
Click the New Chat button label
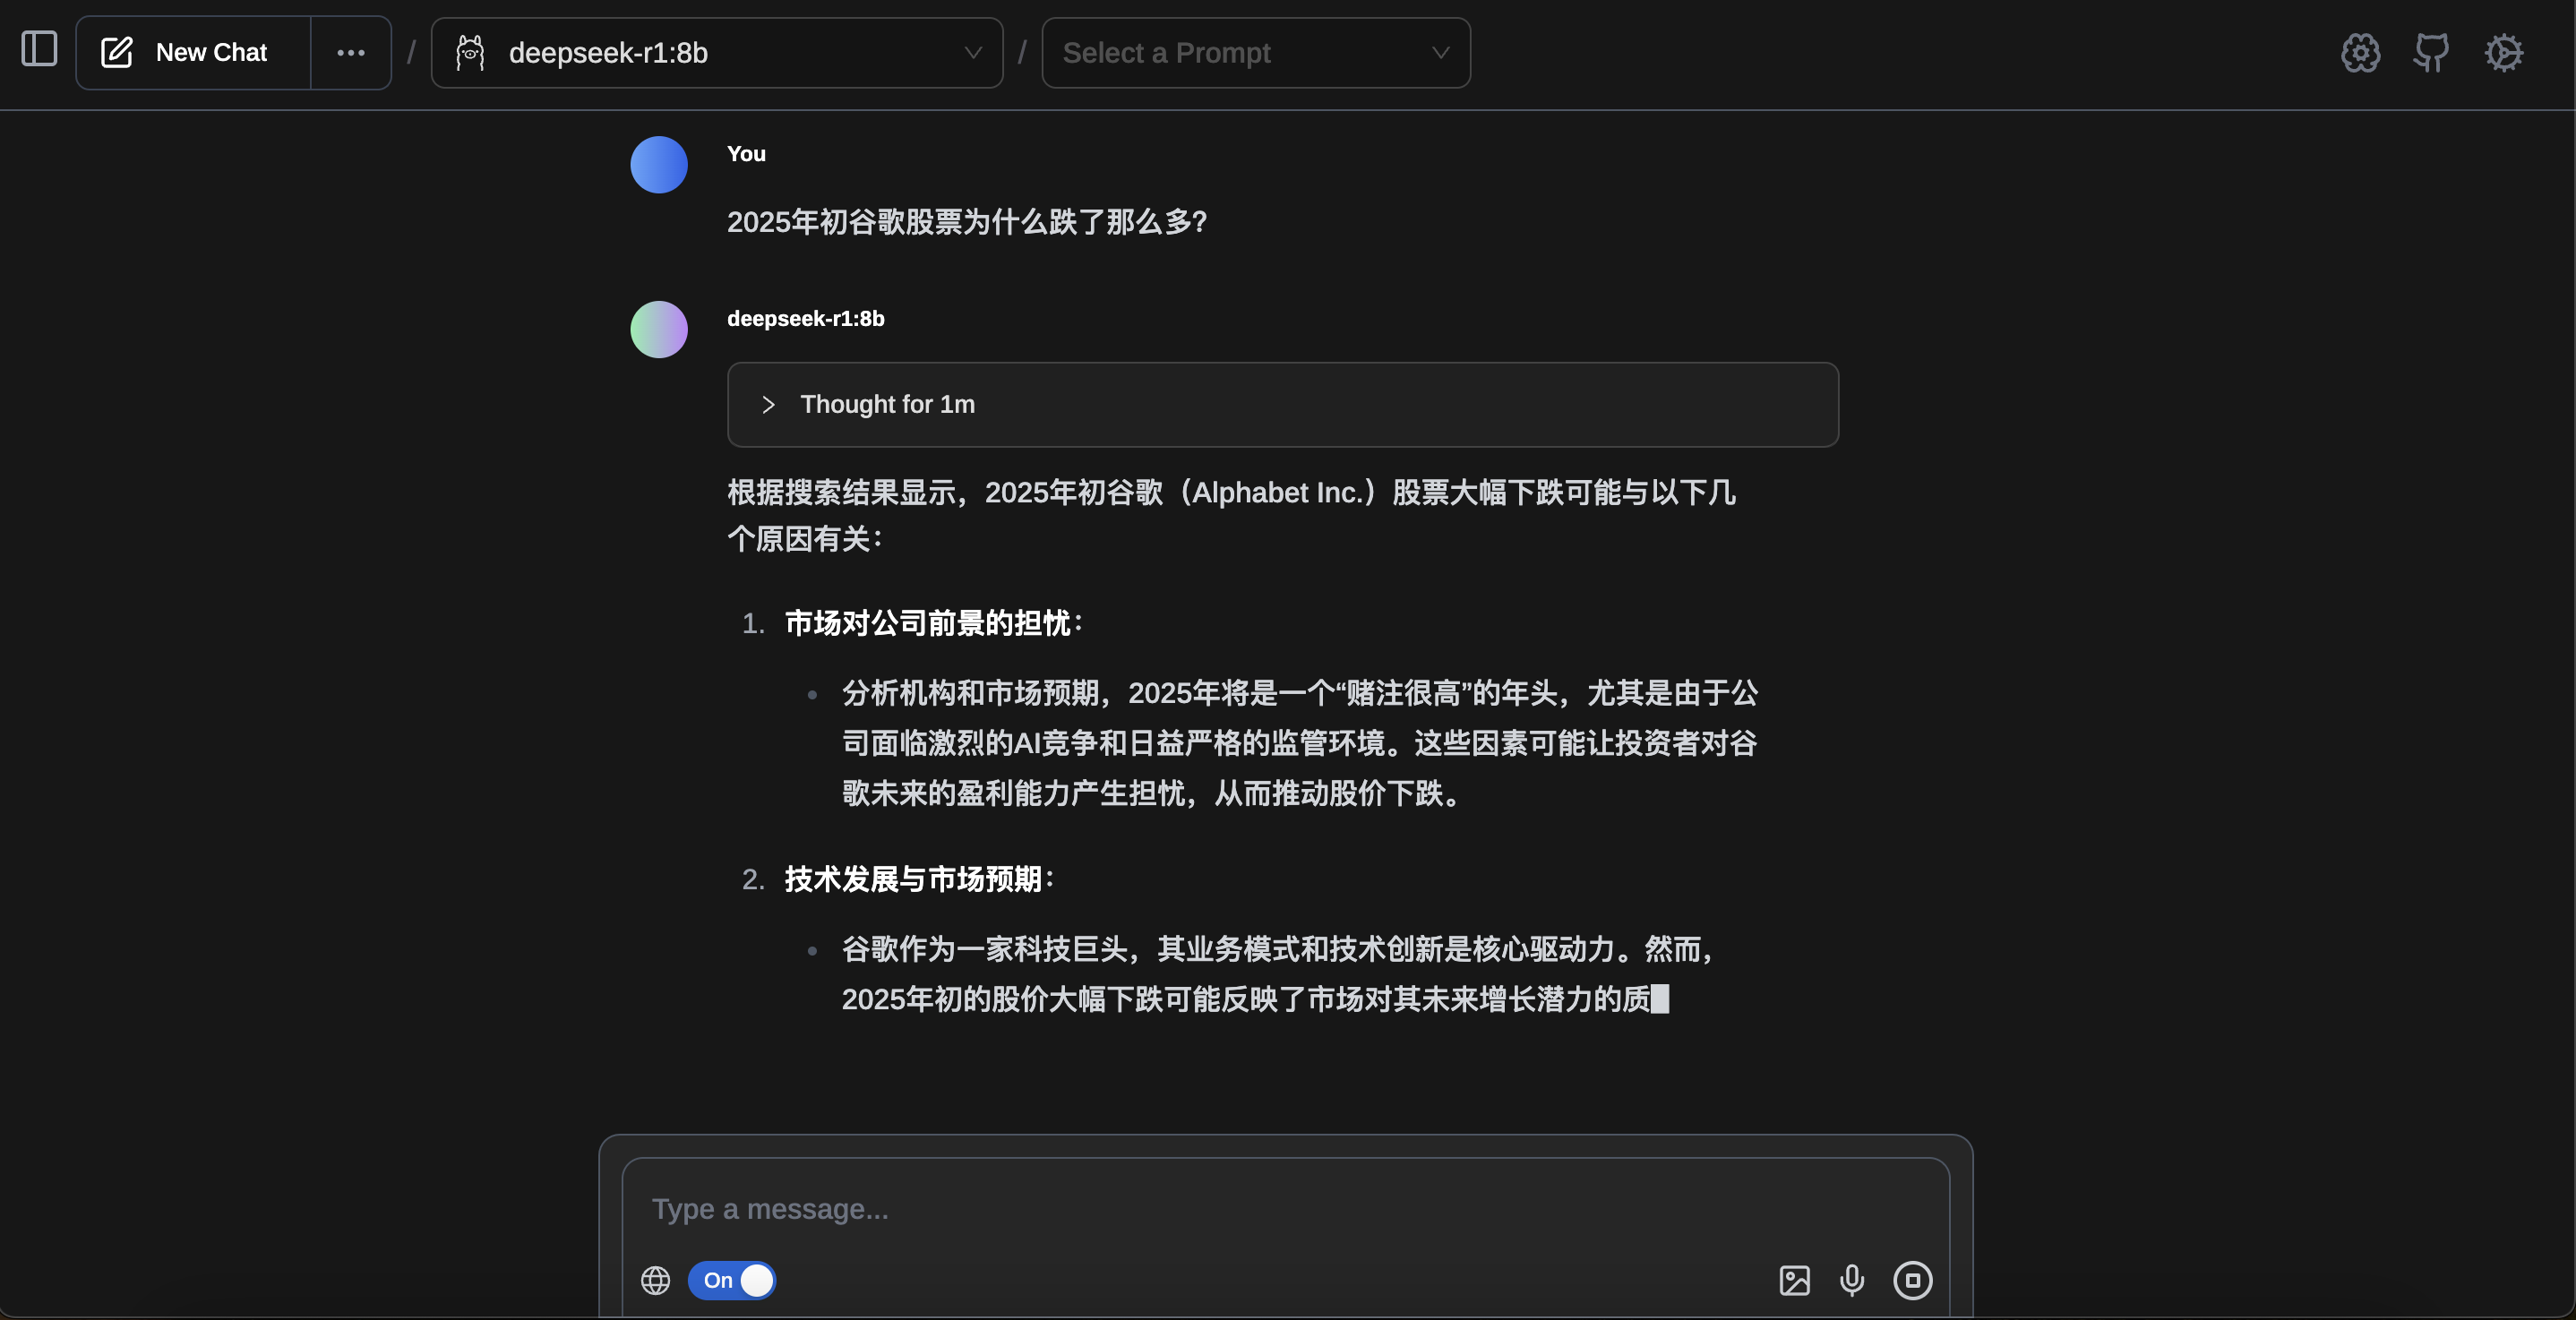coord(212,52)
